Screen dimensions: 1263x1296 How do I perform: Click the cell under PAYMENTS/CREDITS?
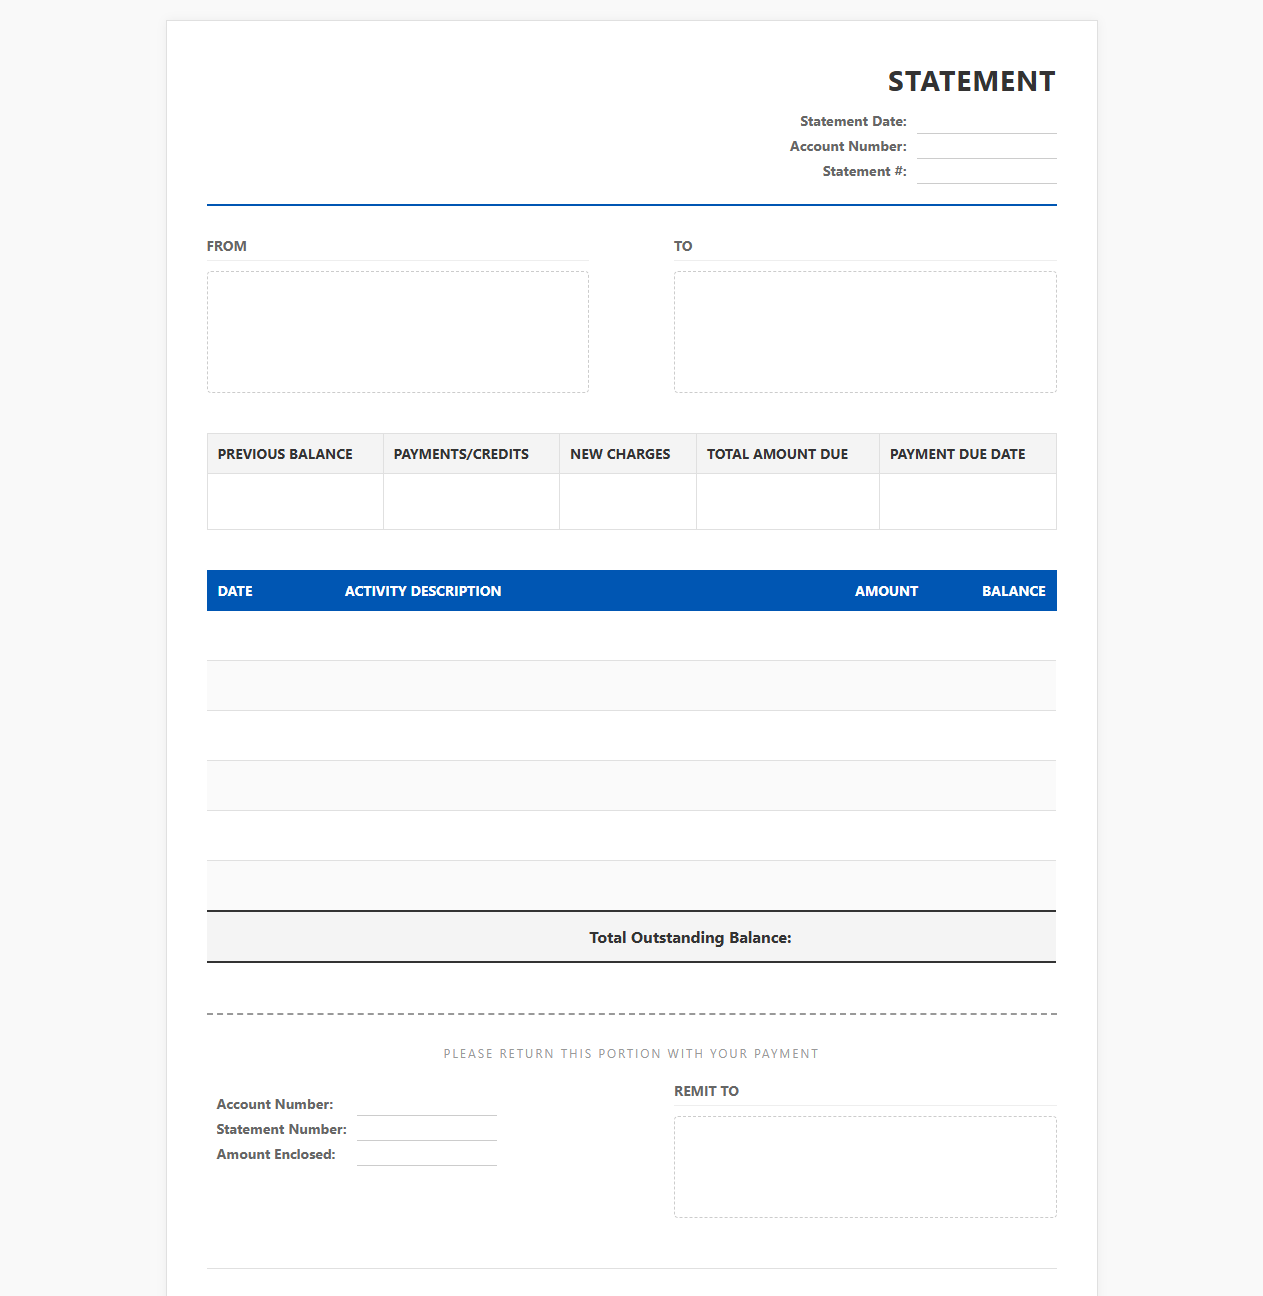471,501
